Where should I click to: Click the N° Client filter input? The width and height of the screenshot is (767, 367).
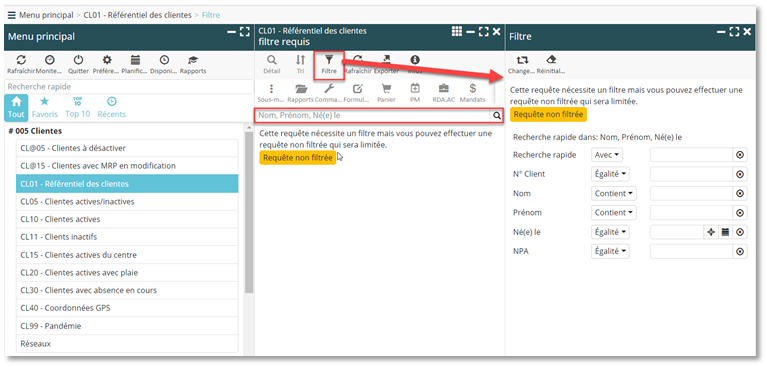(x=691, y=174)
